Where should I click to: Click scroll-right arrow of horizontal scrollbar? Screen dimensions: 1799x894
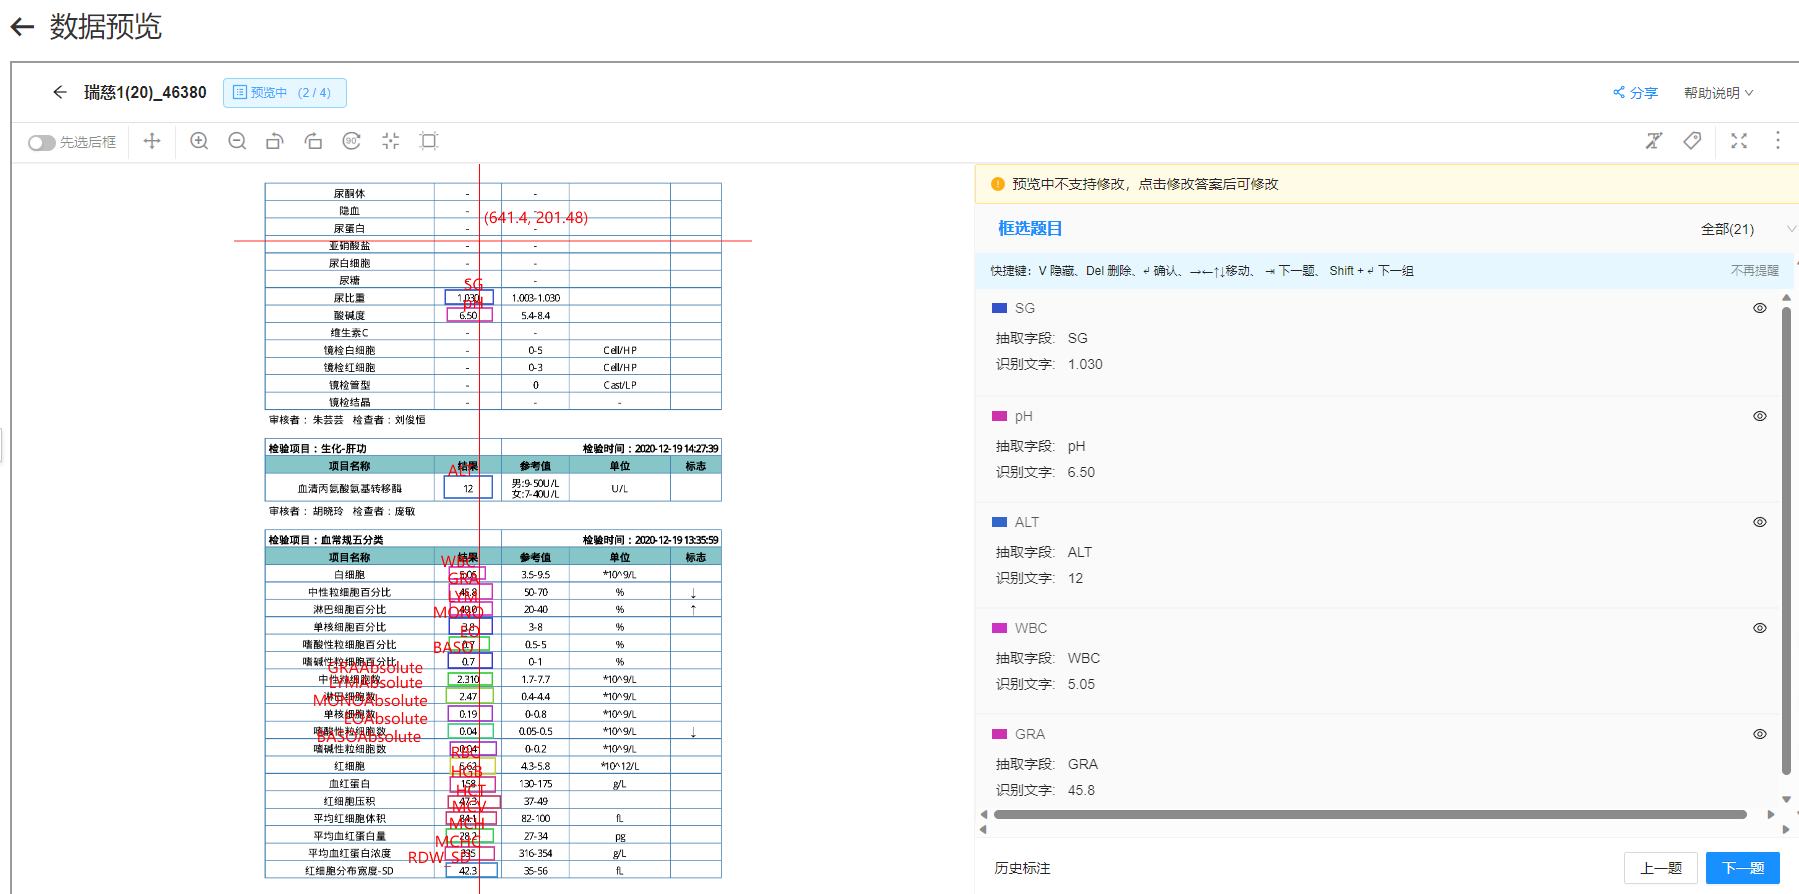[x=1771, y=814]
